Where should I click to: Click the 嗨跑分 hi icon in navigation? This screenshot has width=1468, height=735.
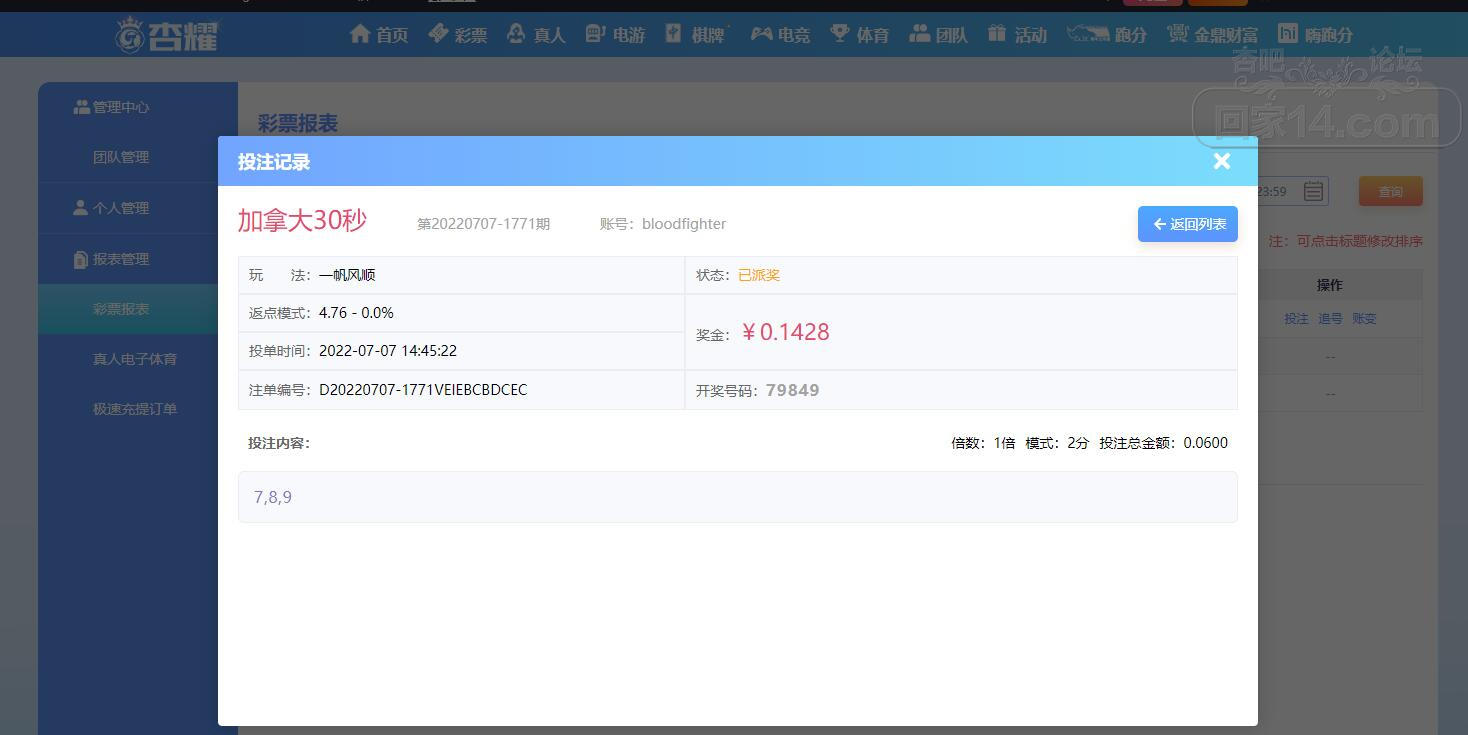[1288, 34]
